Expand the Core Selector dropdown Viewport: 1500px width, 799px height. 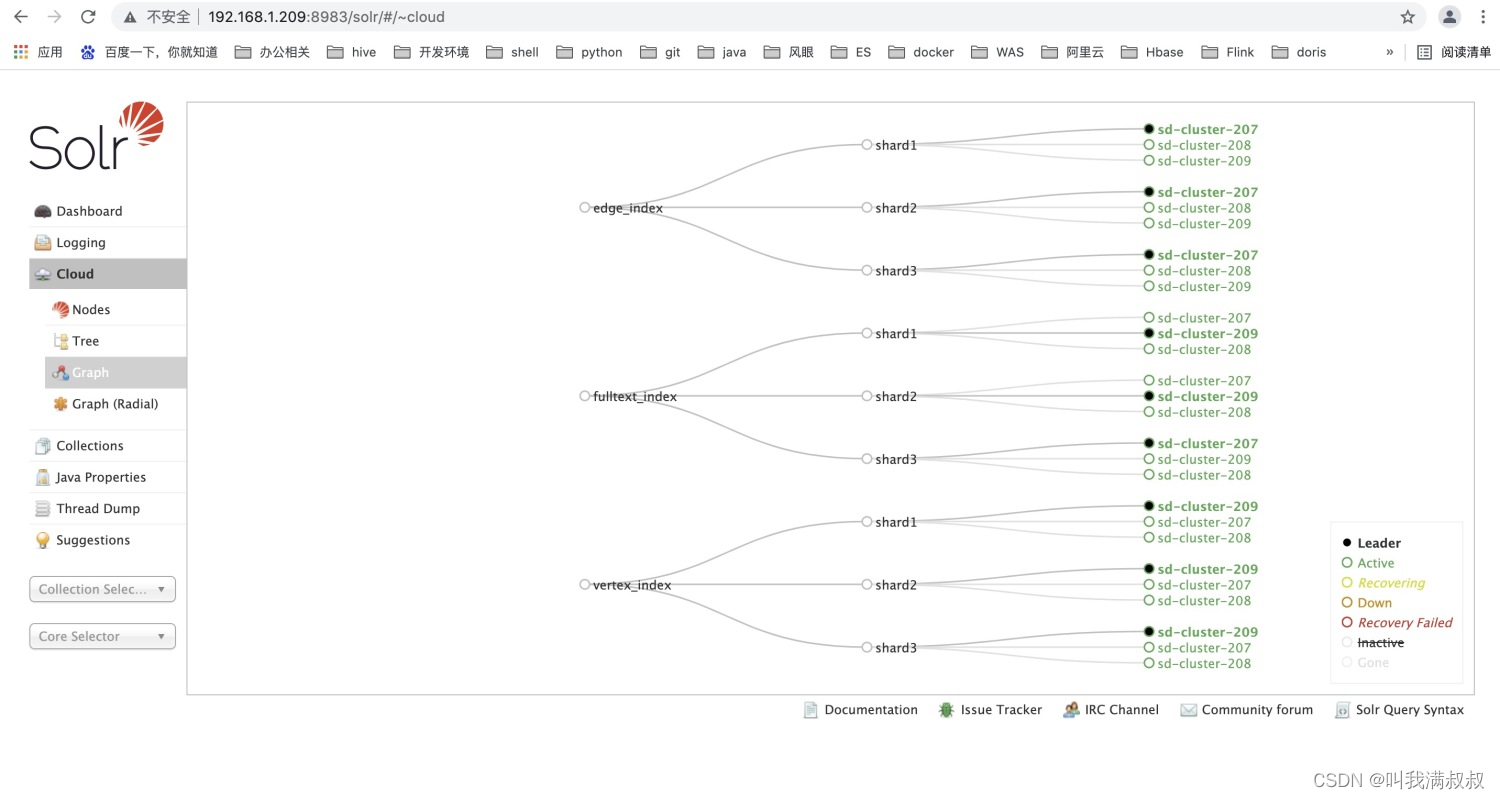[102, 636]
